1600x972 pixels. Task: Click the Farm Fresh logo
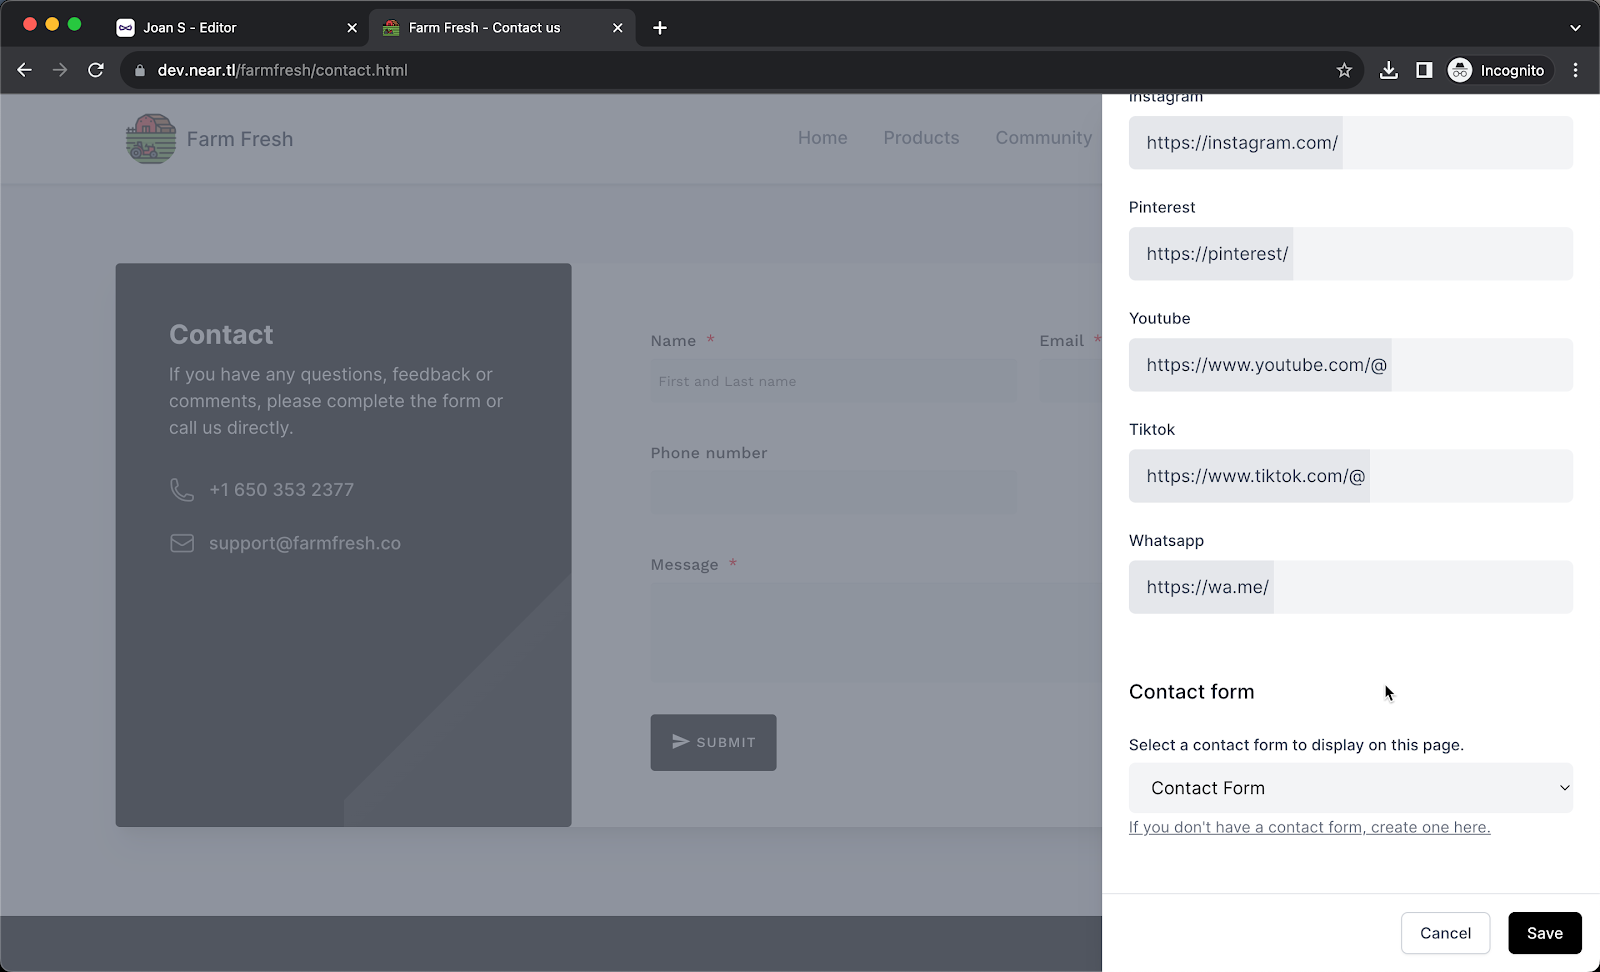(150, 139)
